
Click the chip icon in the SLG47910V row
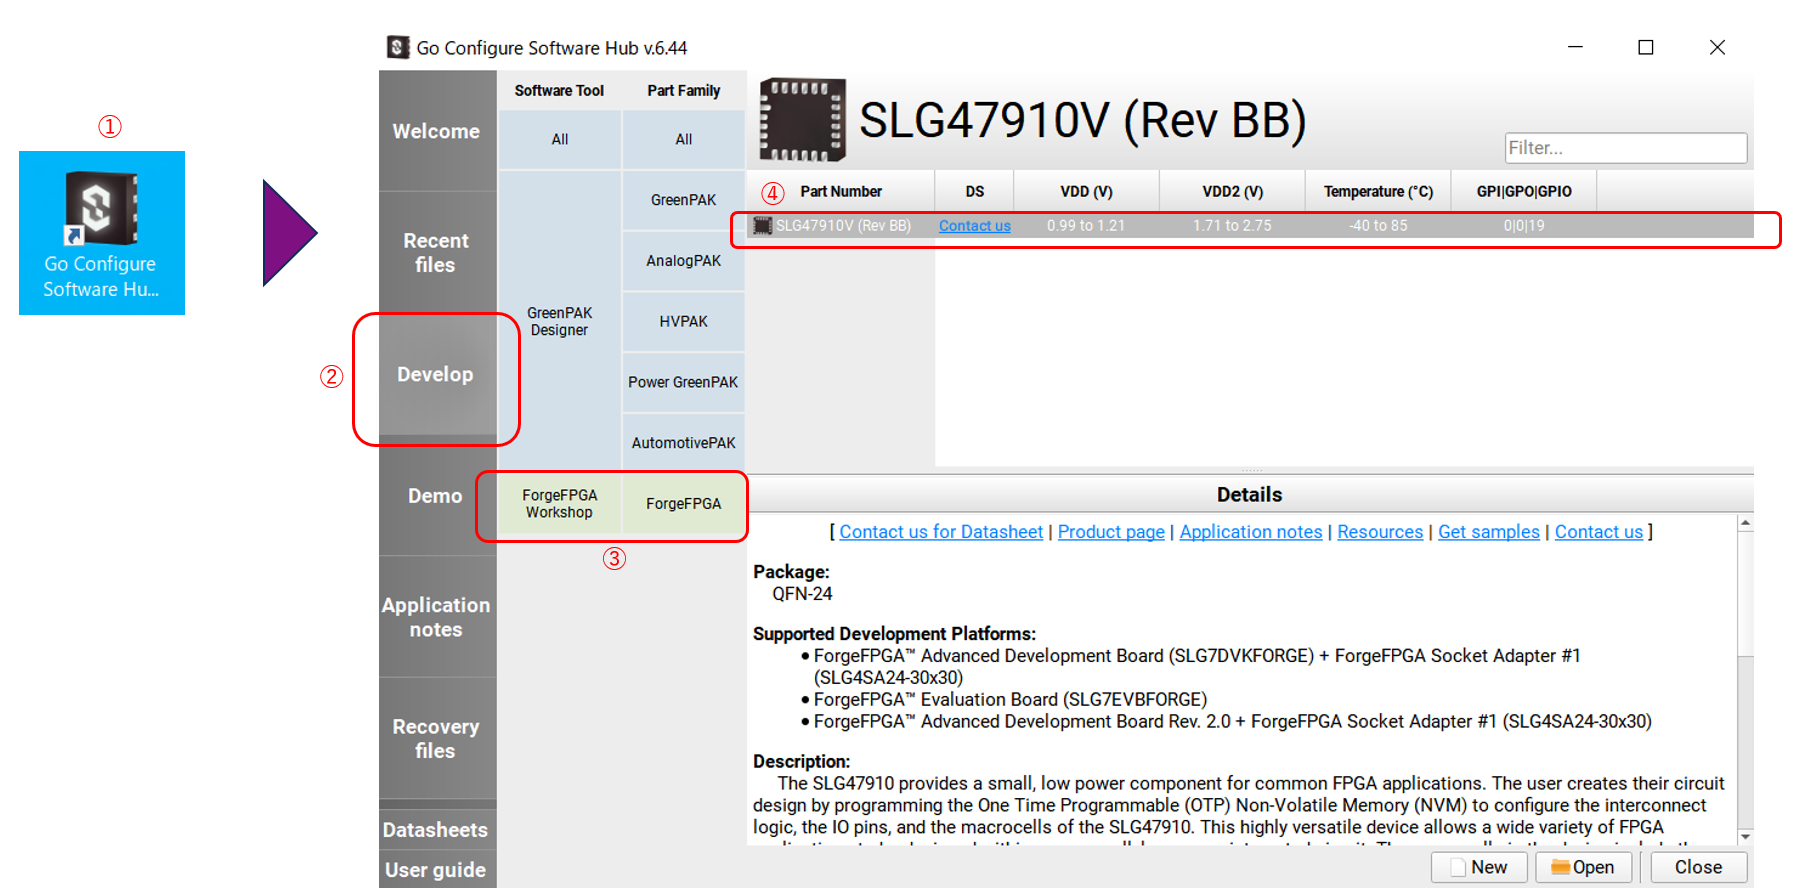coord(762,226)
